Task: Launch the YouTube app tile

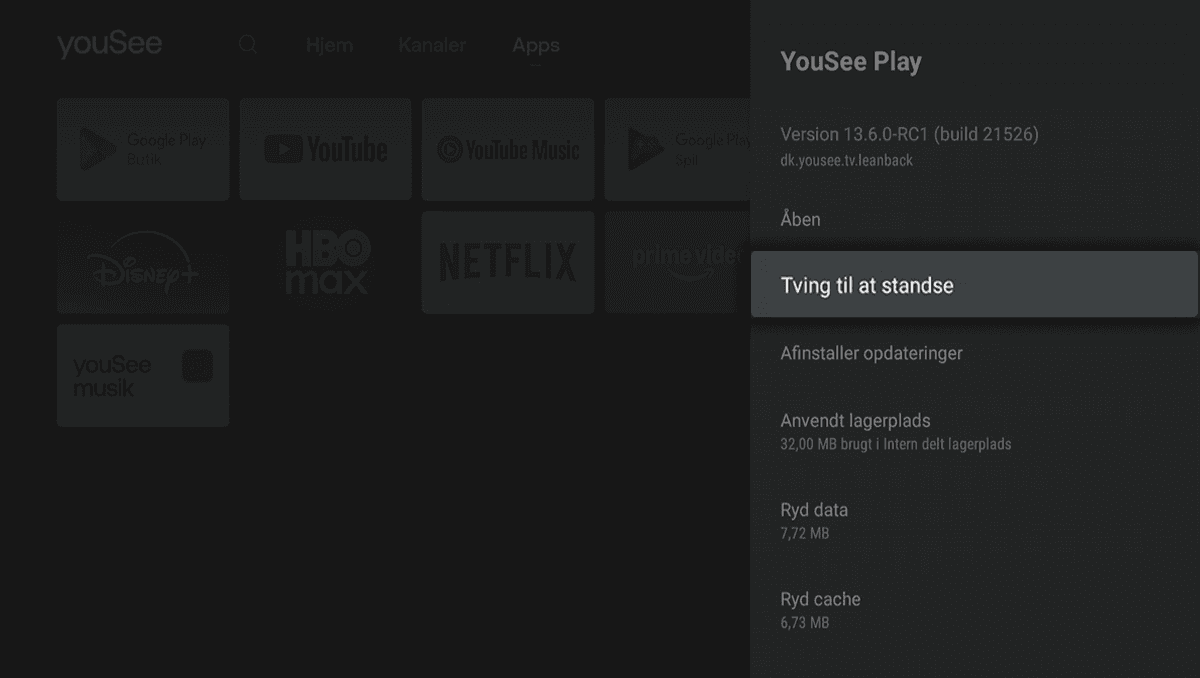Action: click(x=325, y=149)
